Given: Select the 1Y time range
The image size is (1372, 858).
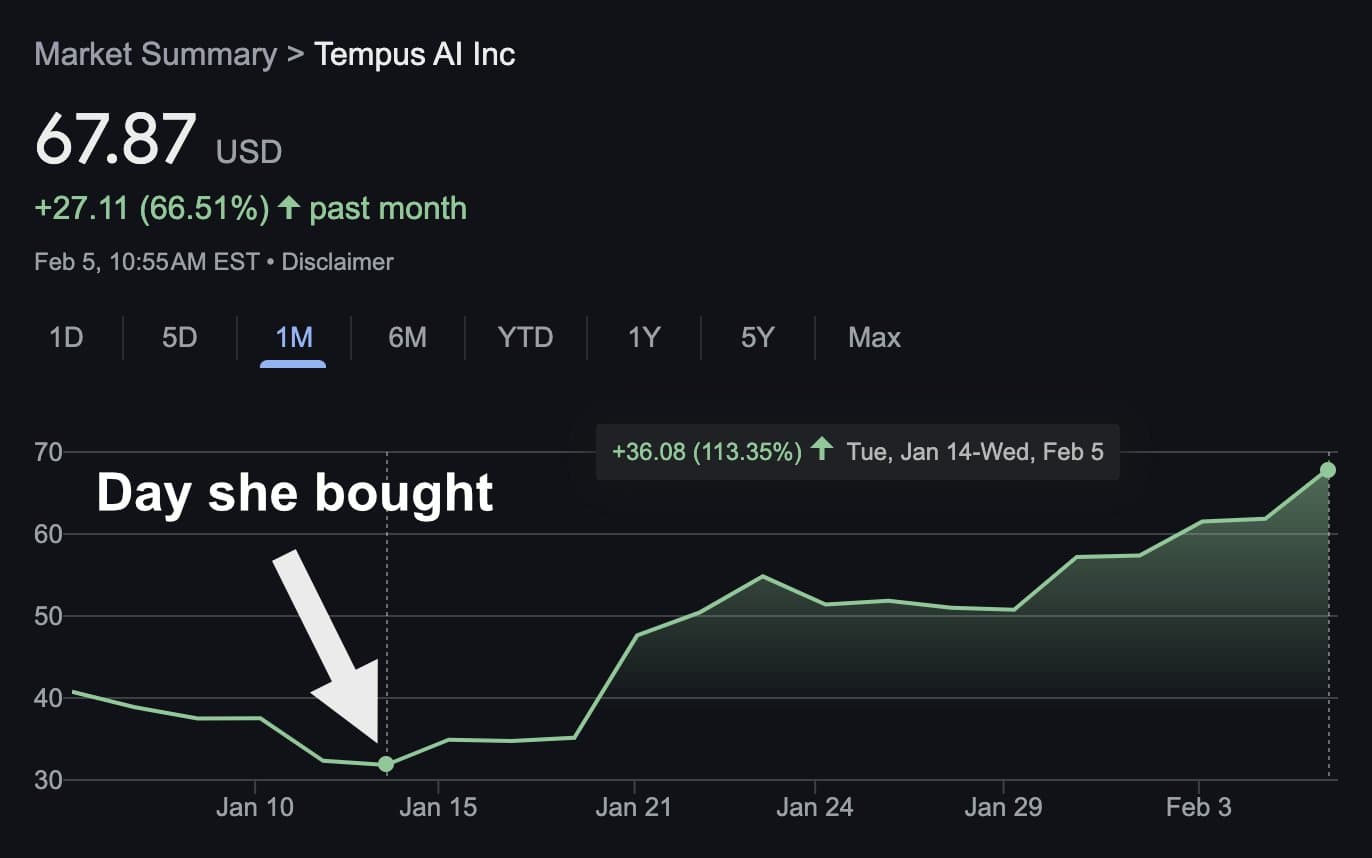Looking at the screenshot, I should coord(644,338).
